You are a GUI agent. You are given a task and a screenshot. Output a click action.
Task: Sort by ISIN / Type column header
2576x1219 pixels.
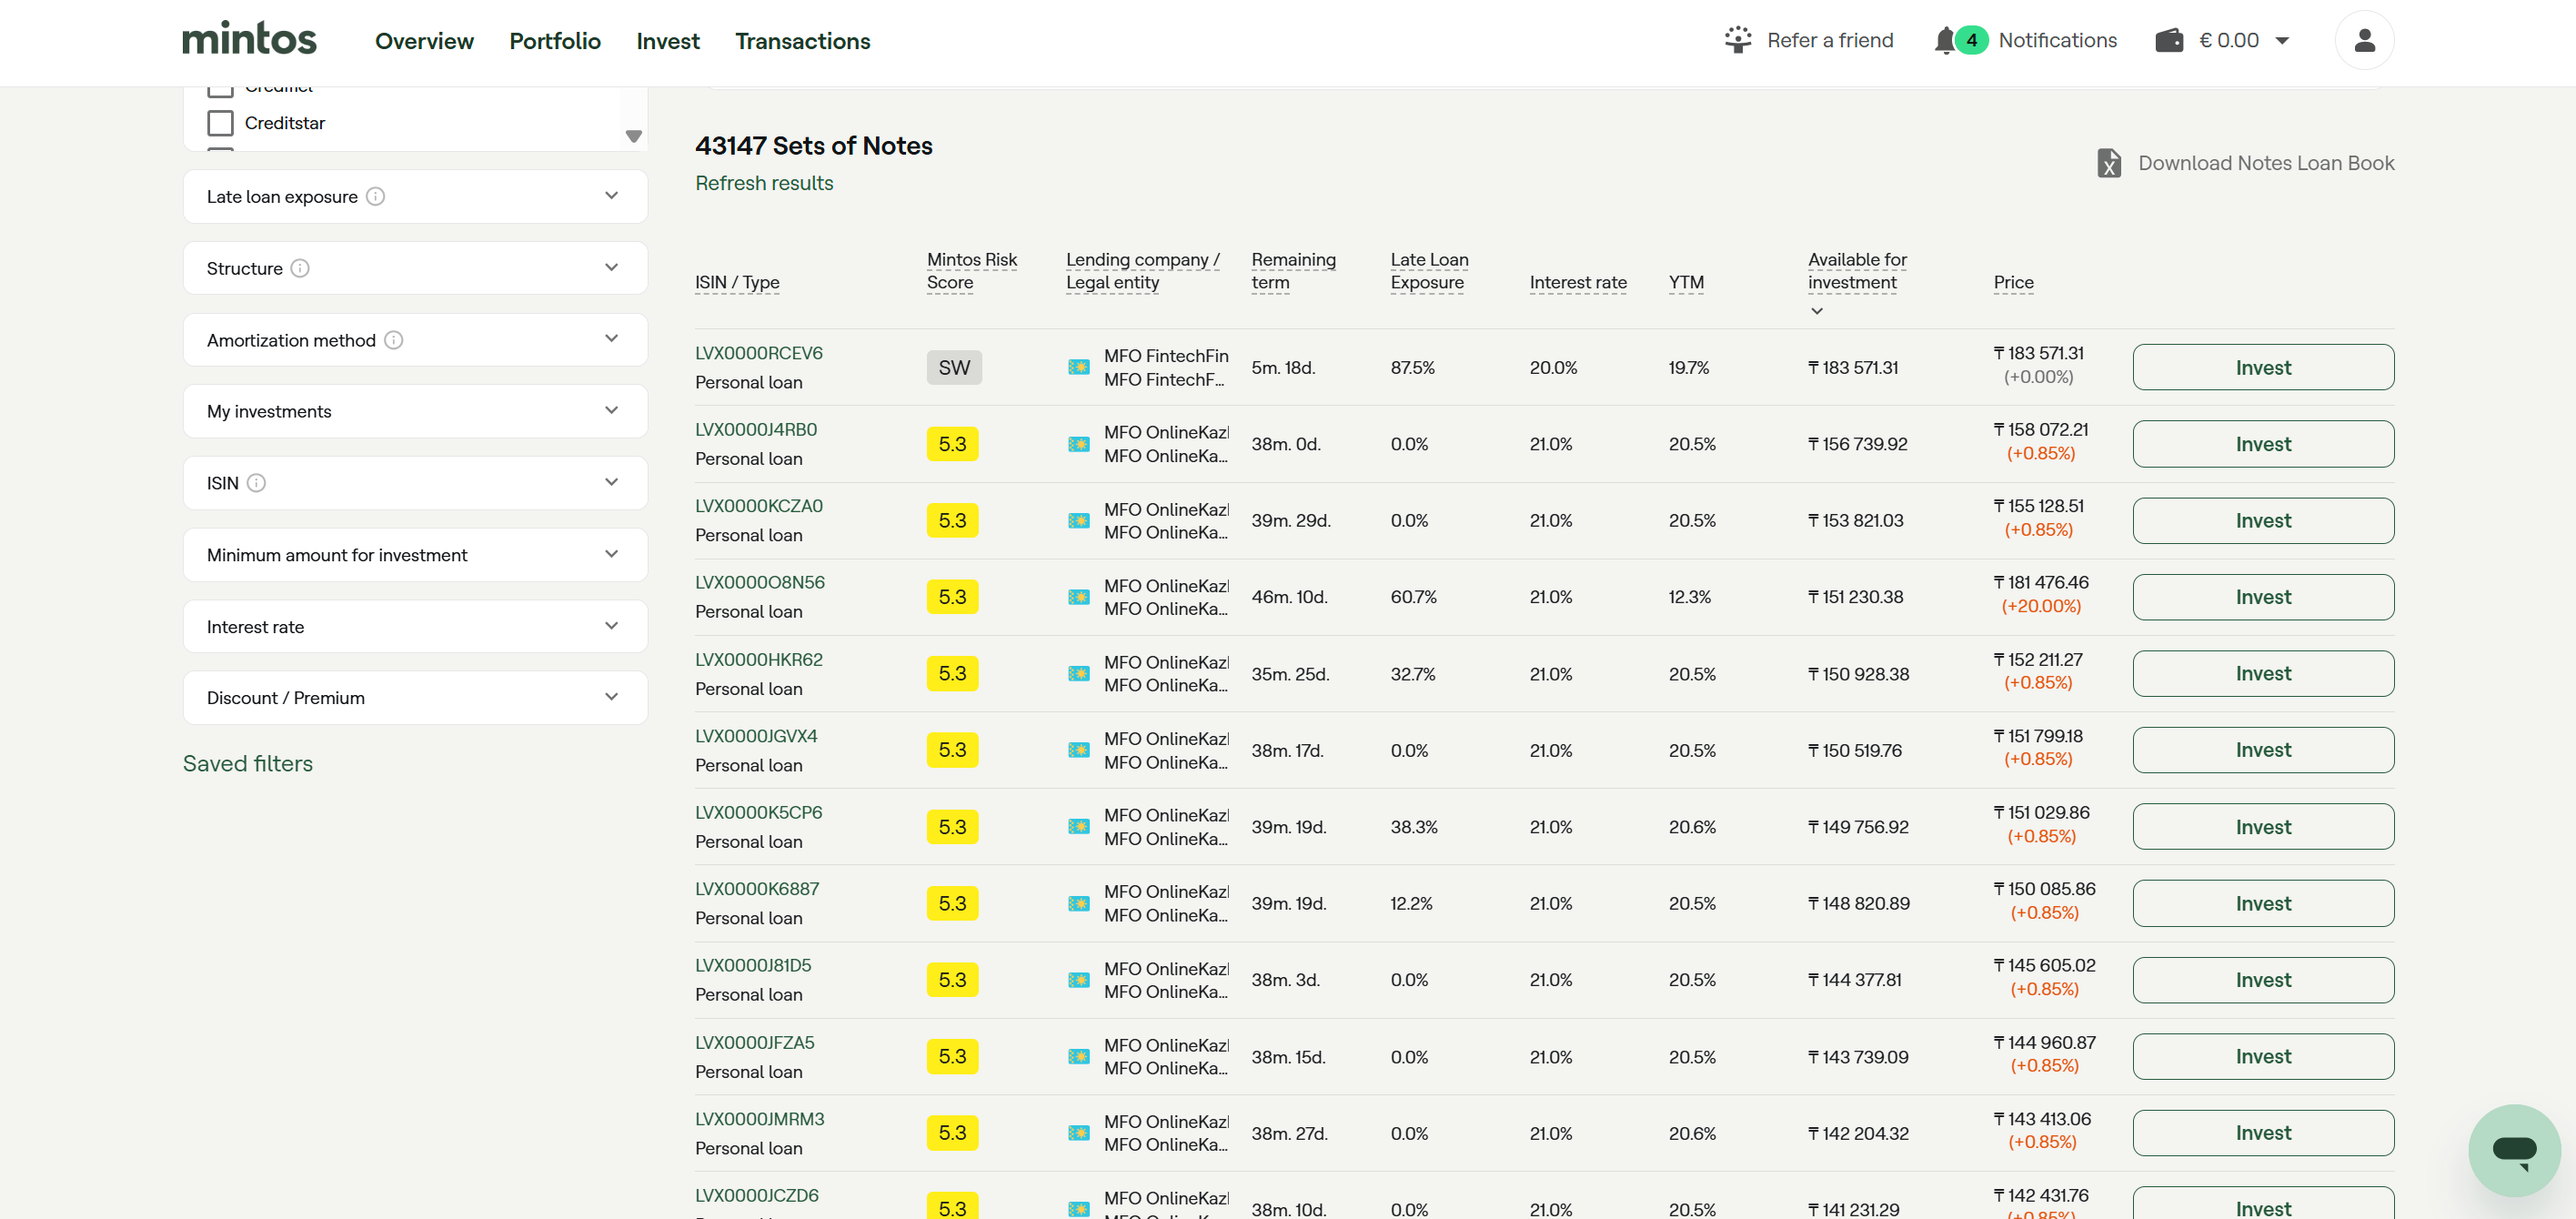click(737, 282)
